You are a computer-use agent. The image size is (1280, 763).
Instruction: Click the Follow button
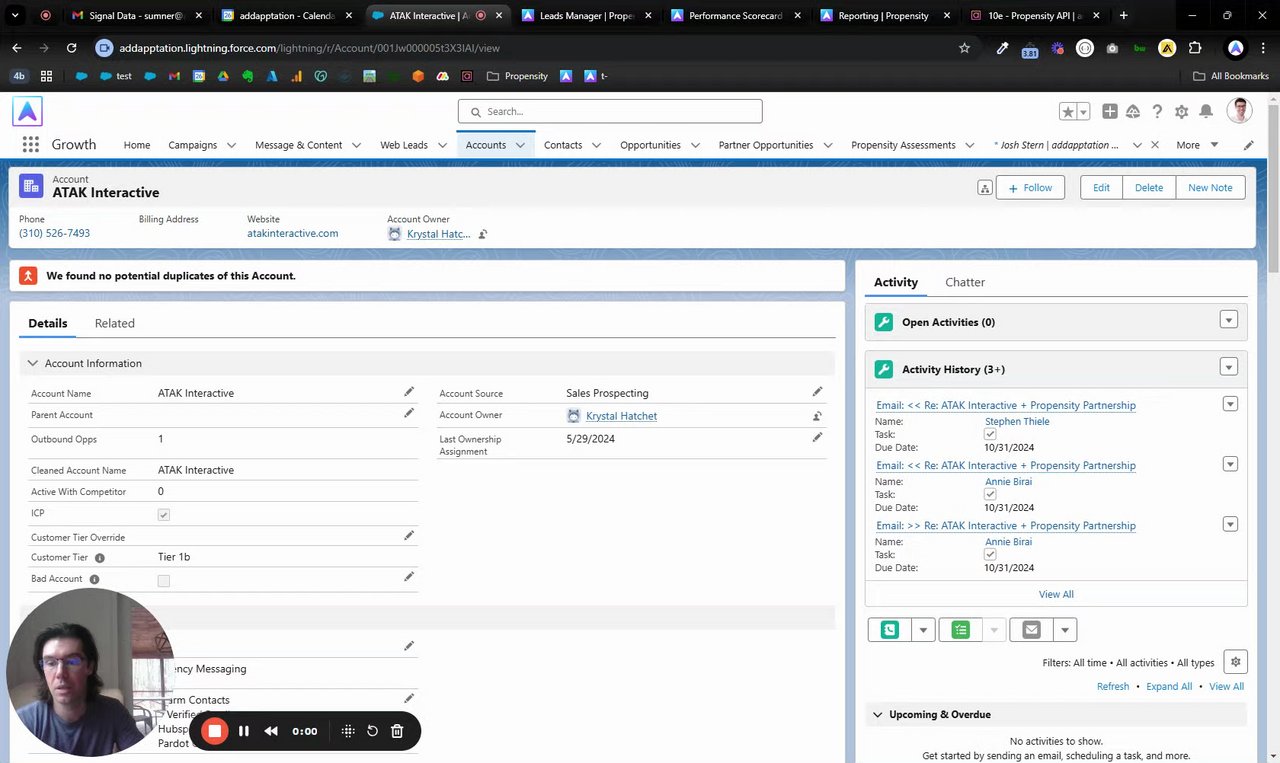tap(1030, 187)
